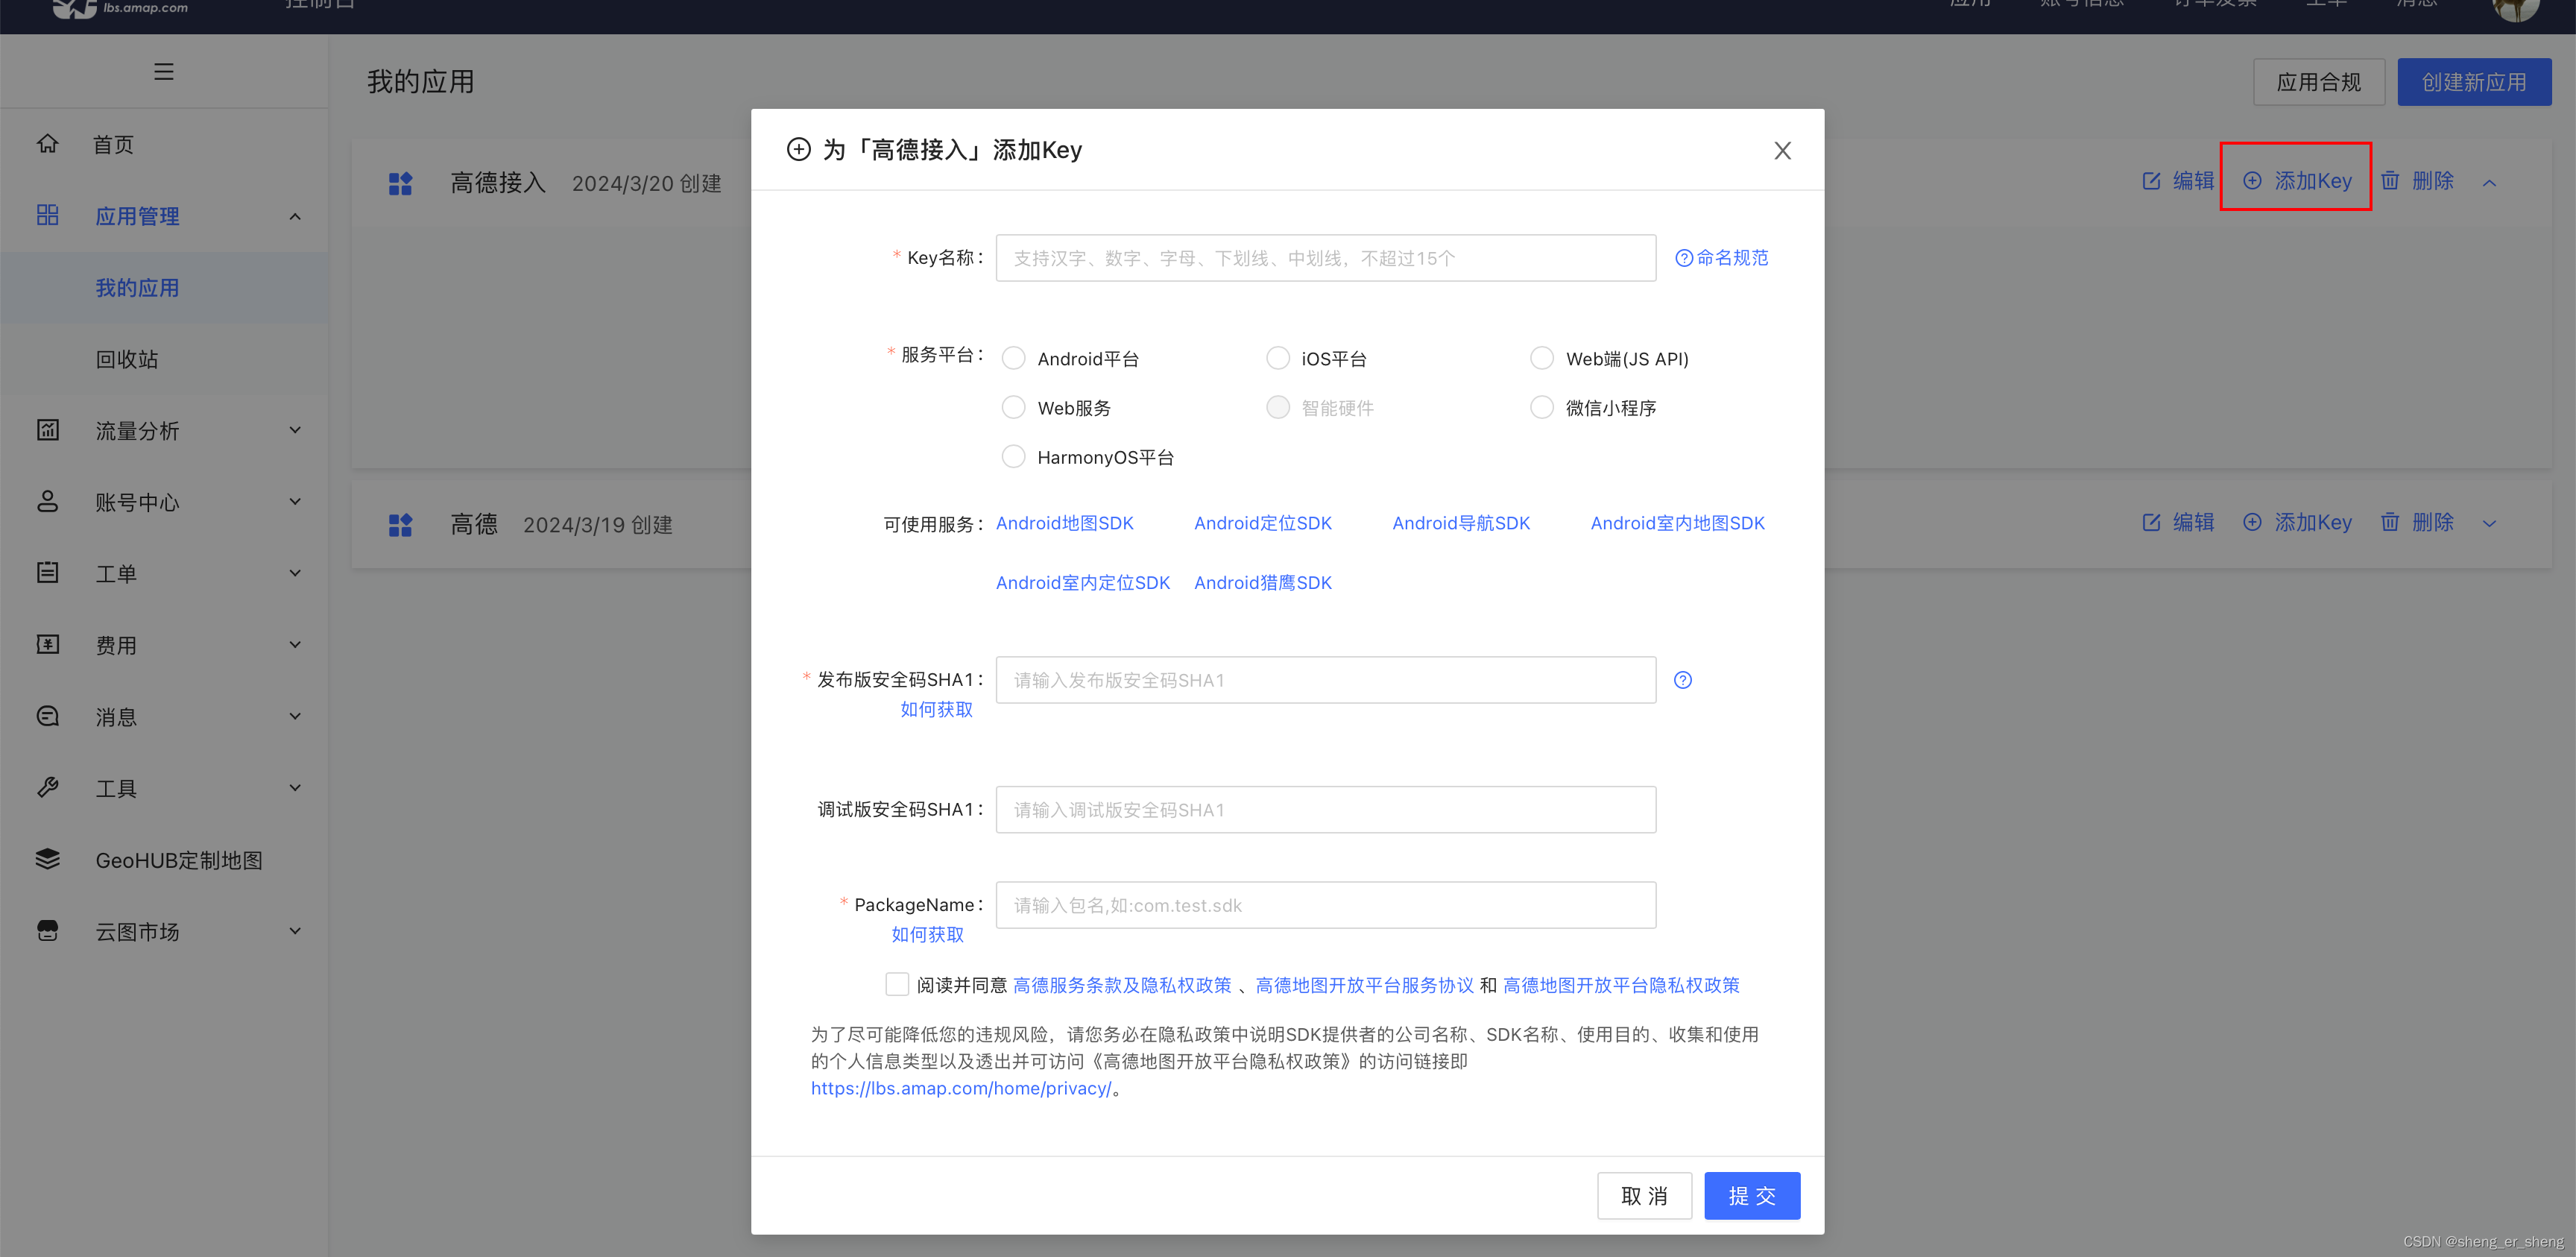The image size is (2576, 1257).
Task: Expand the 高德 application row chevron
Action: (2489, 523)
